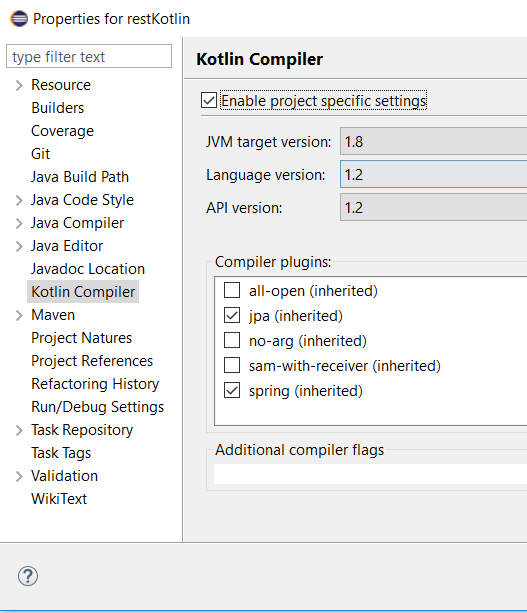
Task: Open the WikiText page
Action: (x=59, y=499)
